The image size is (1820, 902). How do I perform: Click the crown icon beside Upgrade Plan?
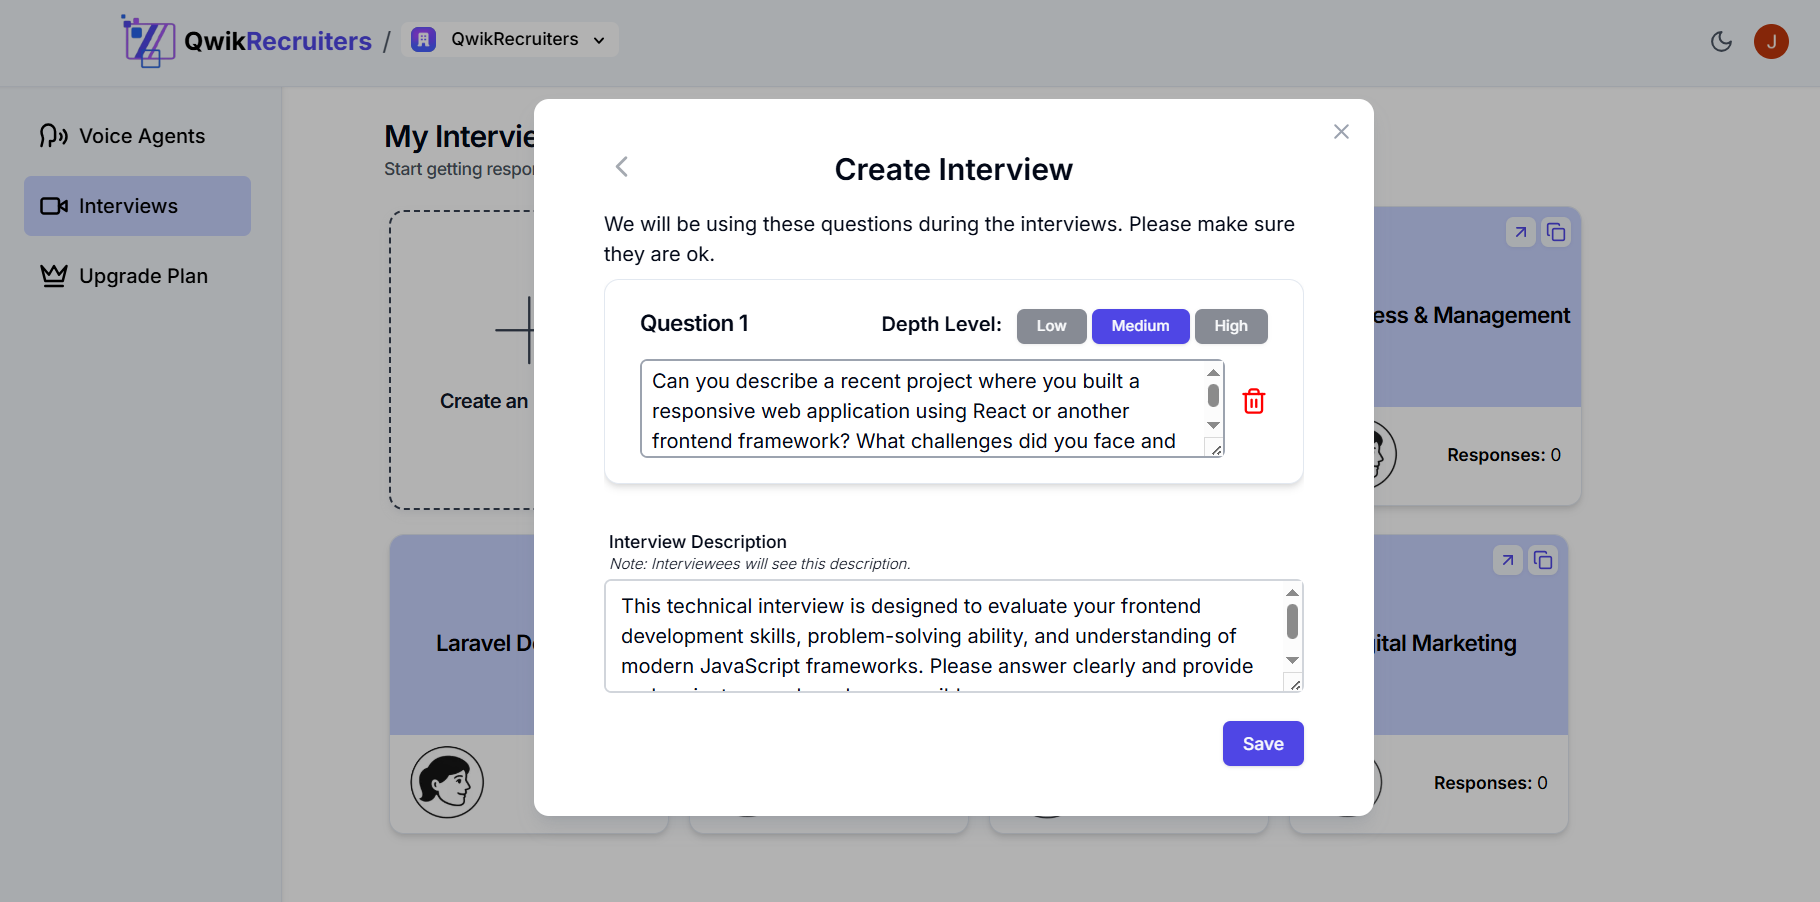point(52,275)
